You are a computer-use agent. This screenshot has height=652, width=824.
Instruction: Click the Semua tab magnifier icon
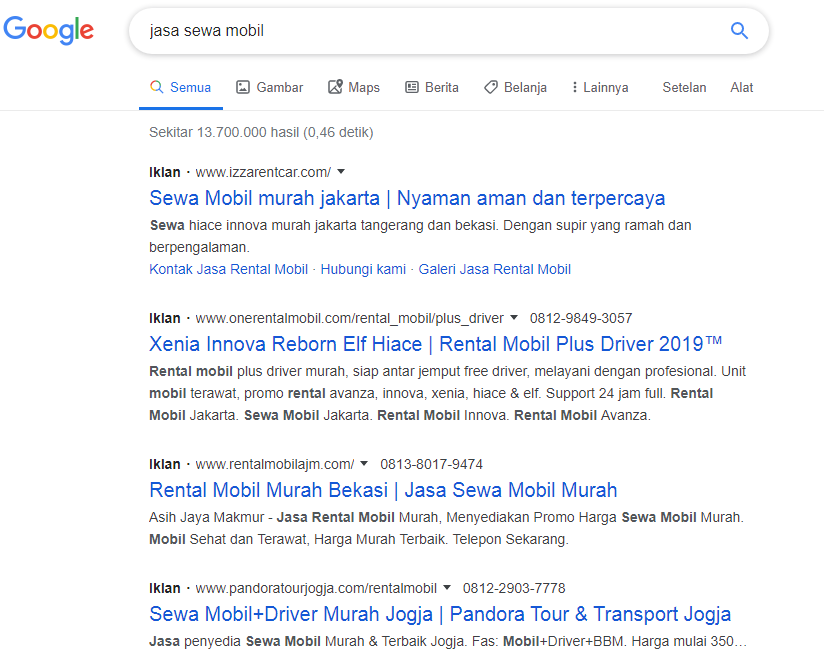coord(157,87)
